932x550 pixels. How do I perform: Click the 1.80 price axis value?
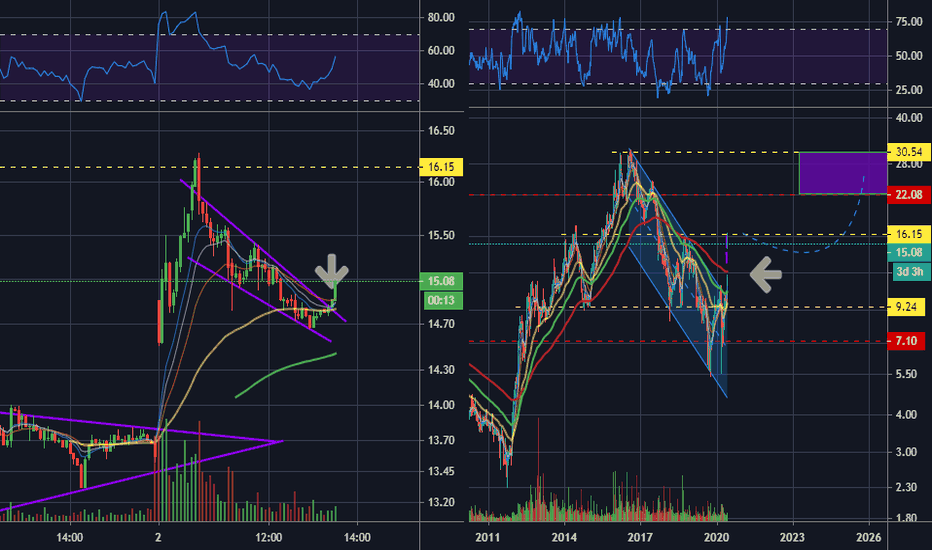[x=906, y=518]
